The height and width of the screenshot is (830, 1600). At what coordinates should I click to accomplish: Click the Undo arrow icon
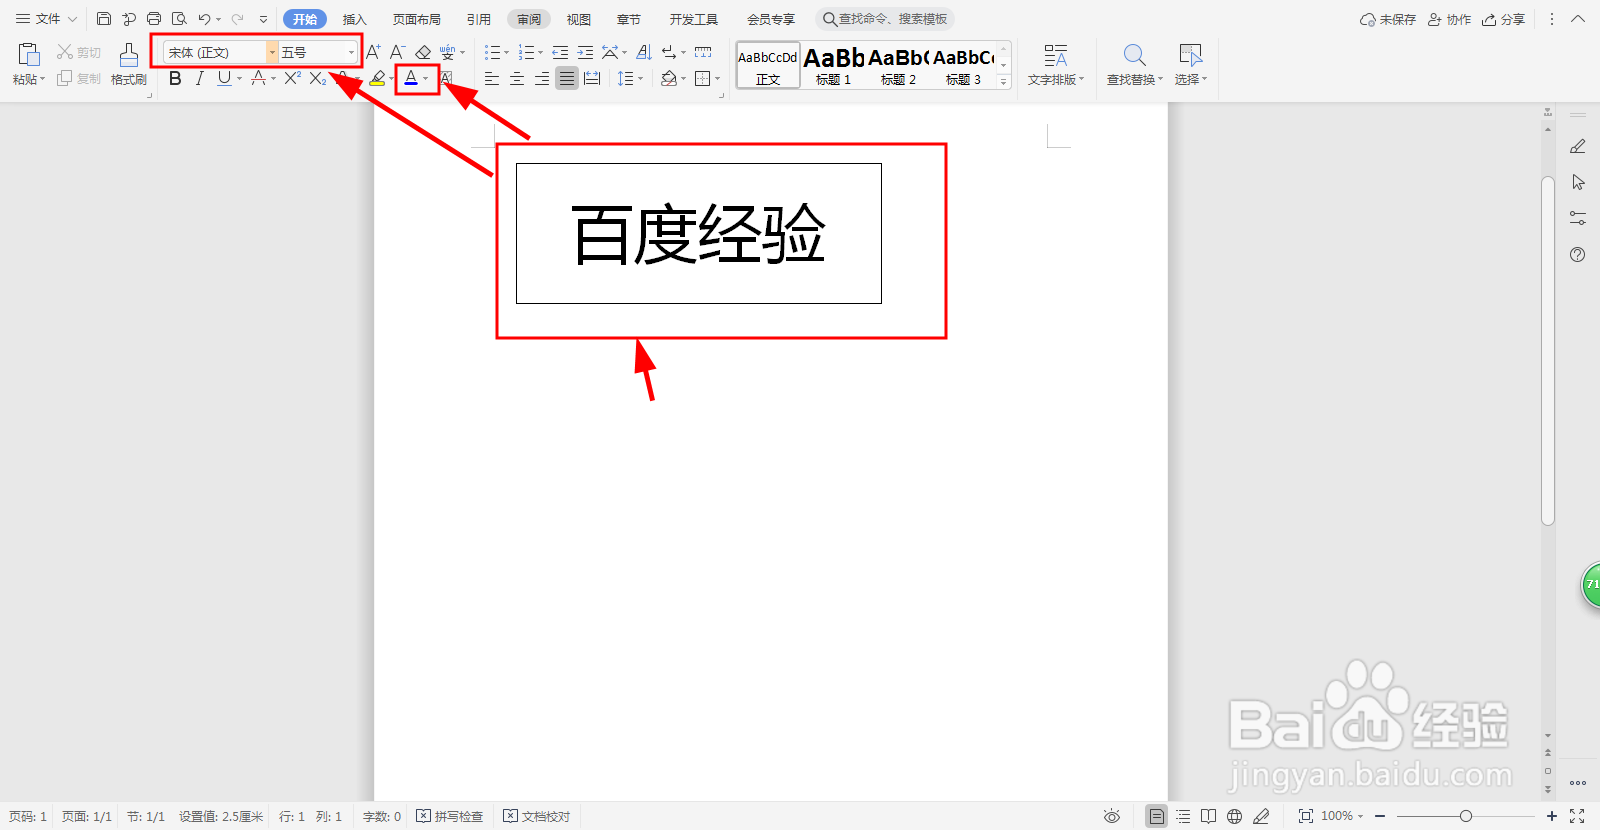tap(204, 19)
